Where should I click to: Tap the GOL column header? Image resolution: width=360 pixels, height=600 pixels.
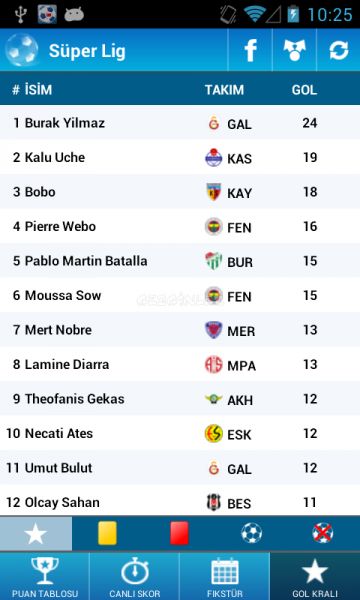pos(304,90)
